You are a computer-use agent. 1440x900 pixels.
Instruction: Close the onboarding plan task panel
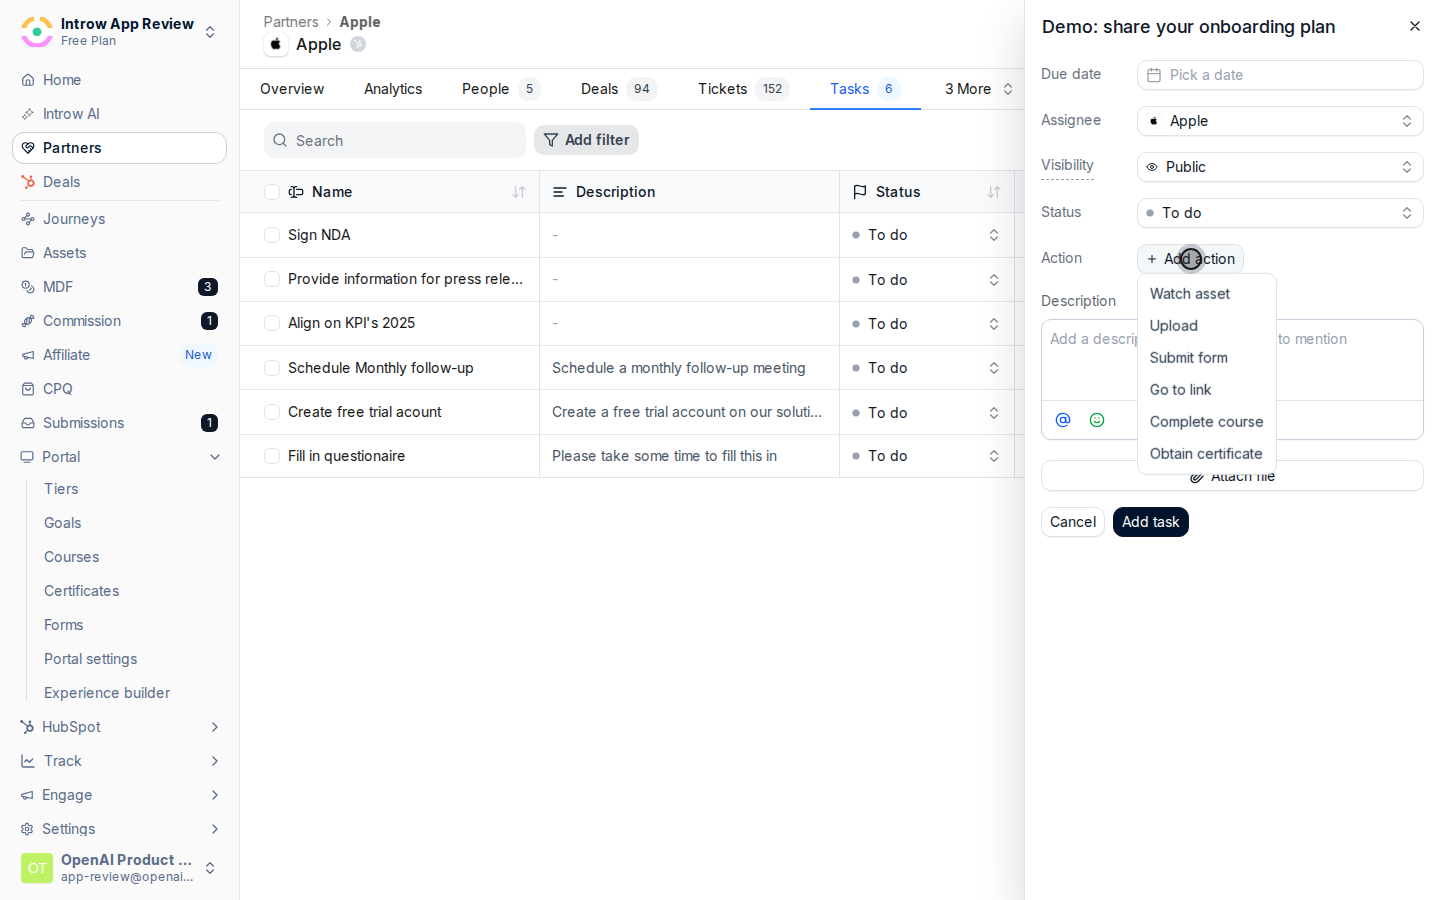click(1415, 26)
